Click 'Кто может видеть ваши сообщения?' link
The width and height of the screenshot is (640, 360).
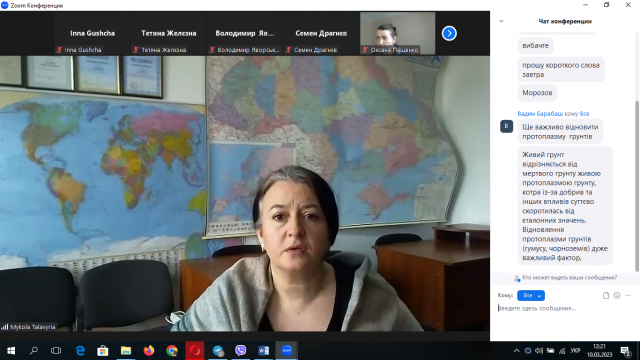(569, 278)
